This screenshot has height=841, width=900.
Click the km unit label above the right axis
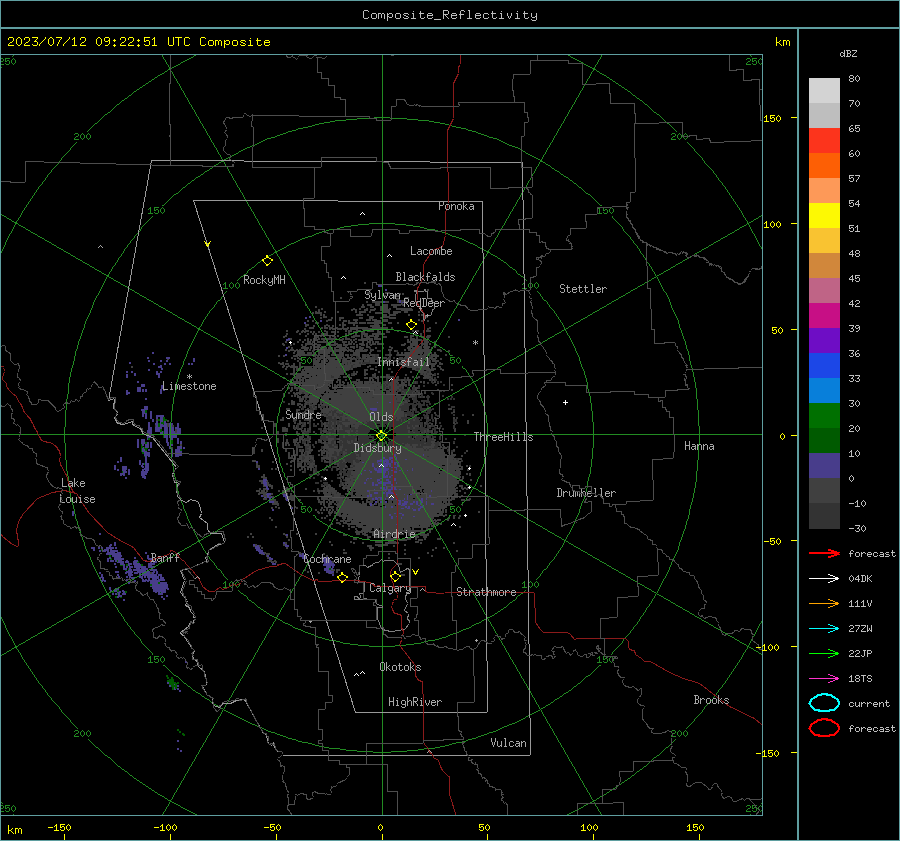pyautogui.click(x=782, y=42)
